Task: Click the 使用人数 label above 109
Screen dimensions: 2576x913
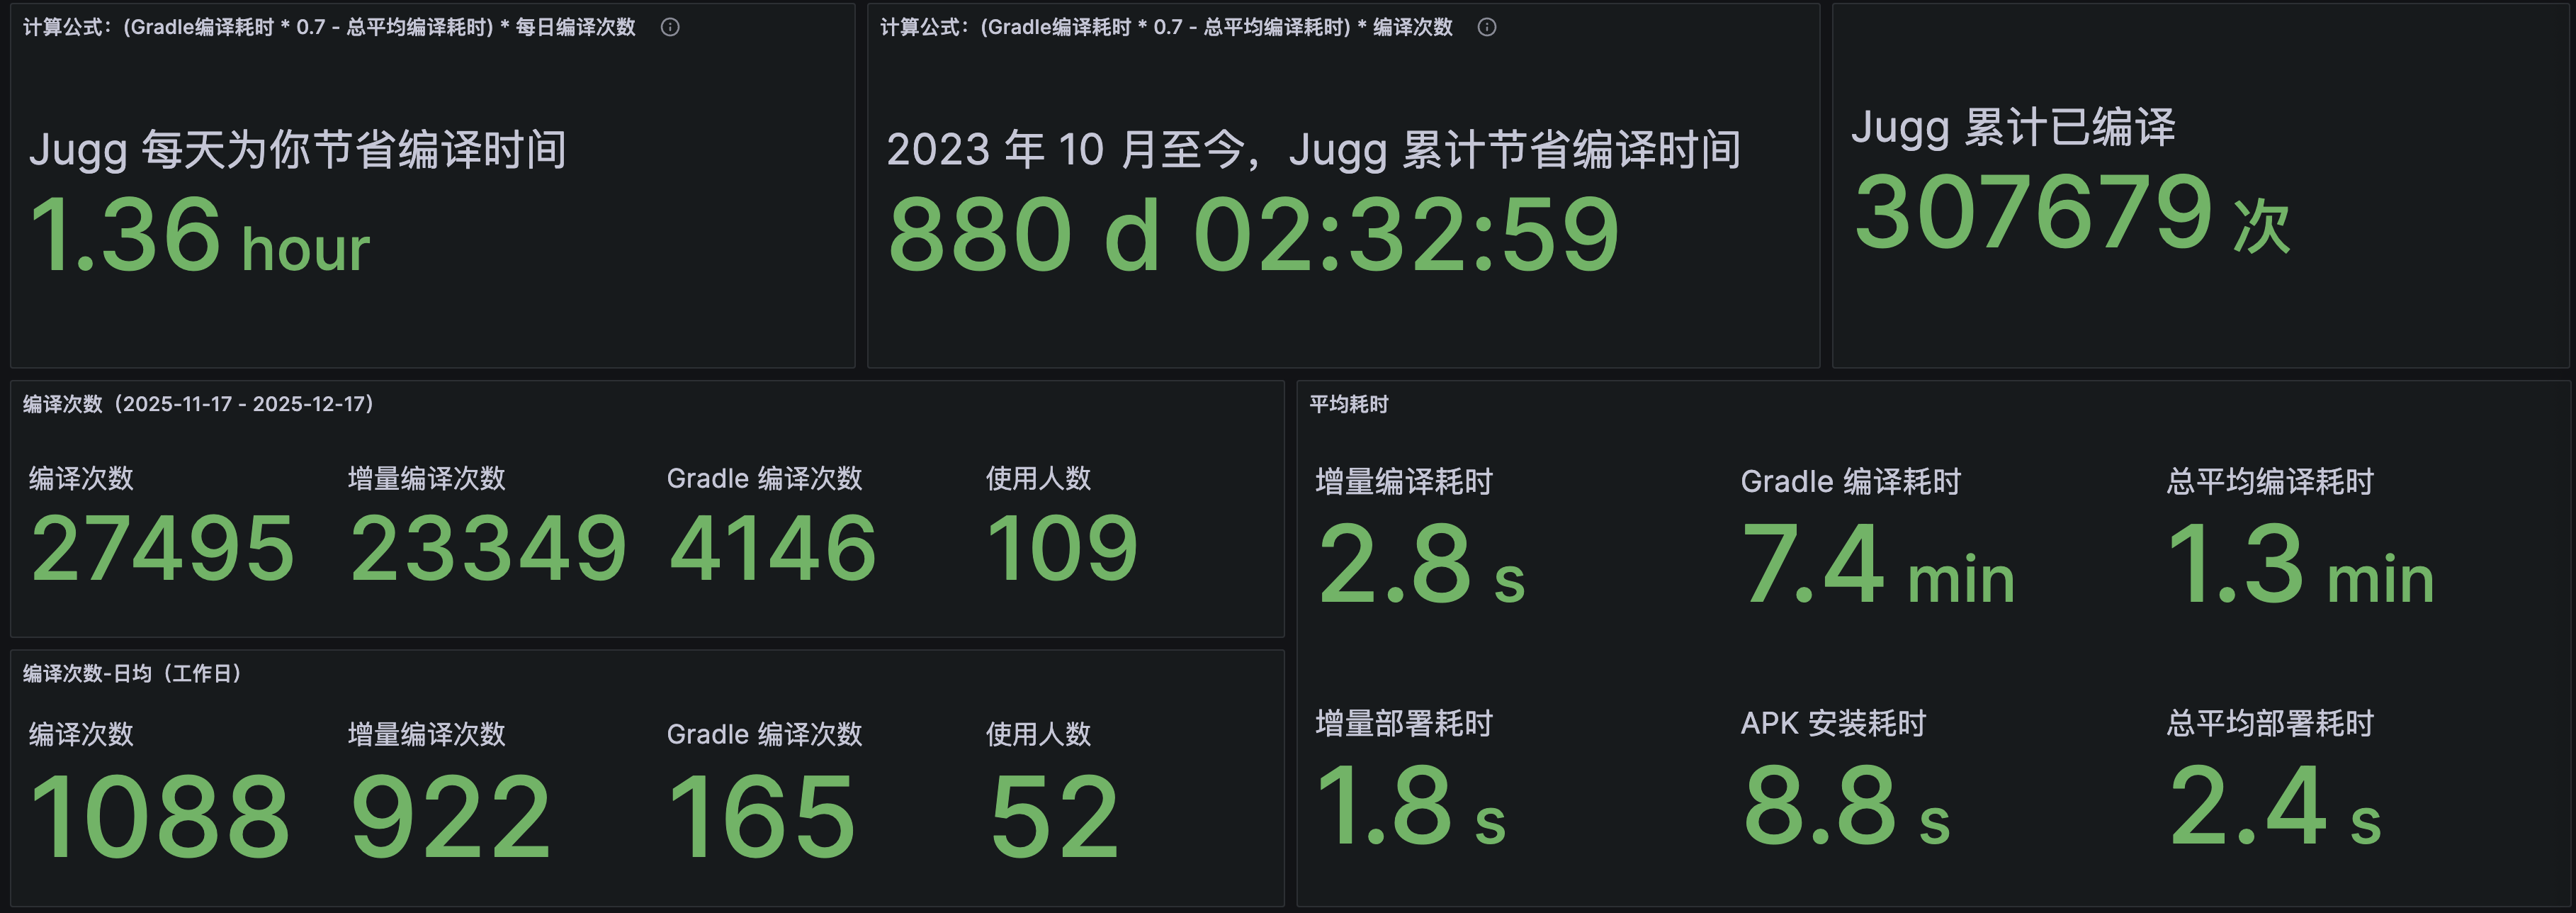Action: click(x=1038, y=479)
